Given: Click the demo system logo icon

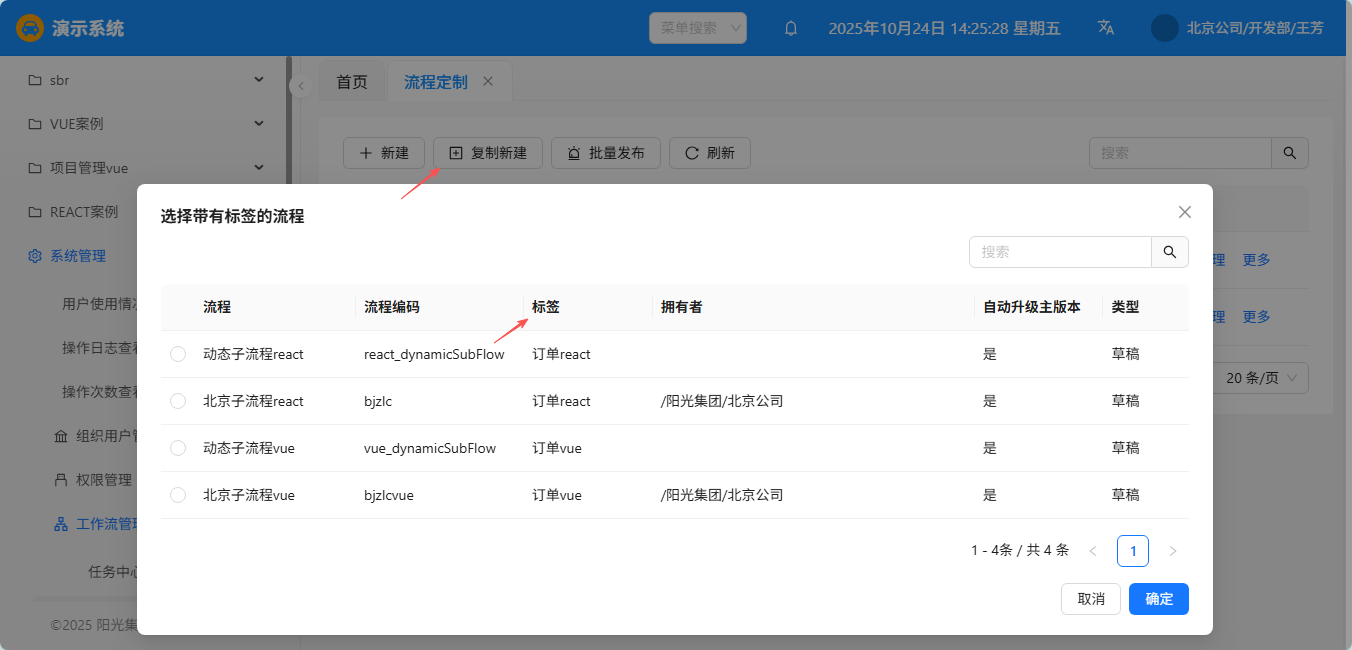Looking at the screenshot, I should (x=30, y=28).
